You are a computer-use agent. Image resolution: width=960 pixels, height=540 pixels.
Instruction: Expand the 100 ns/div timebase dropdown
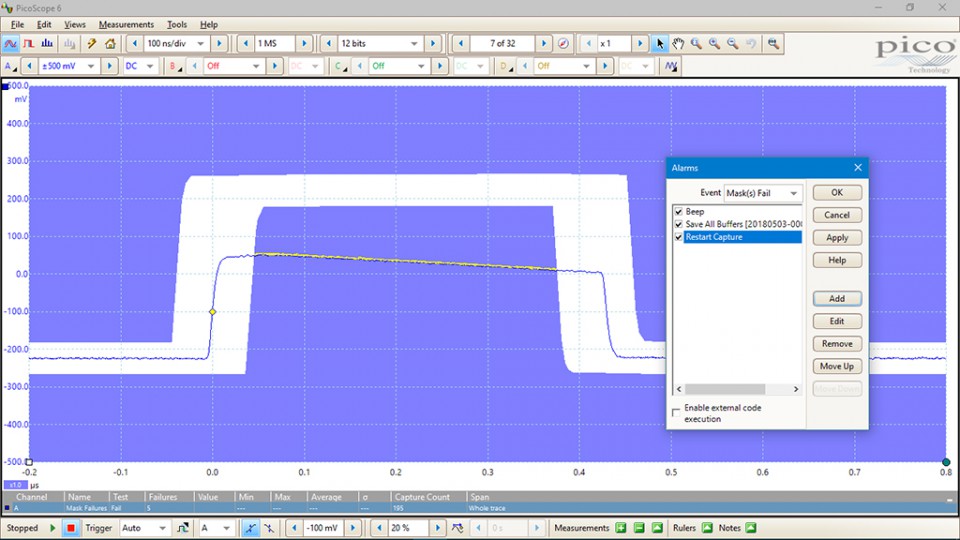point(201,44)
